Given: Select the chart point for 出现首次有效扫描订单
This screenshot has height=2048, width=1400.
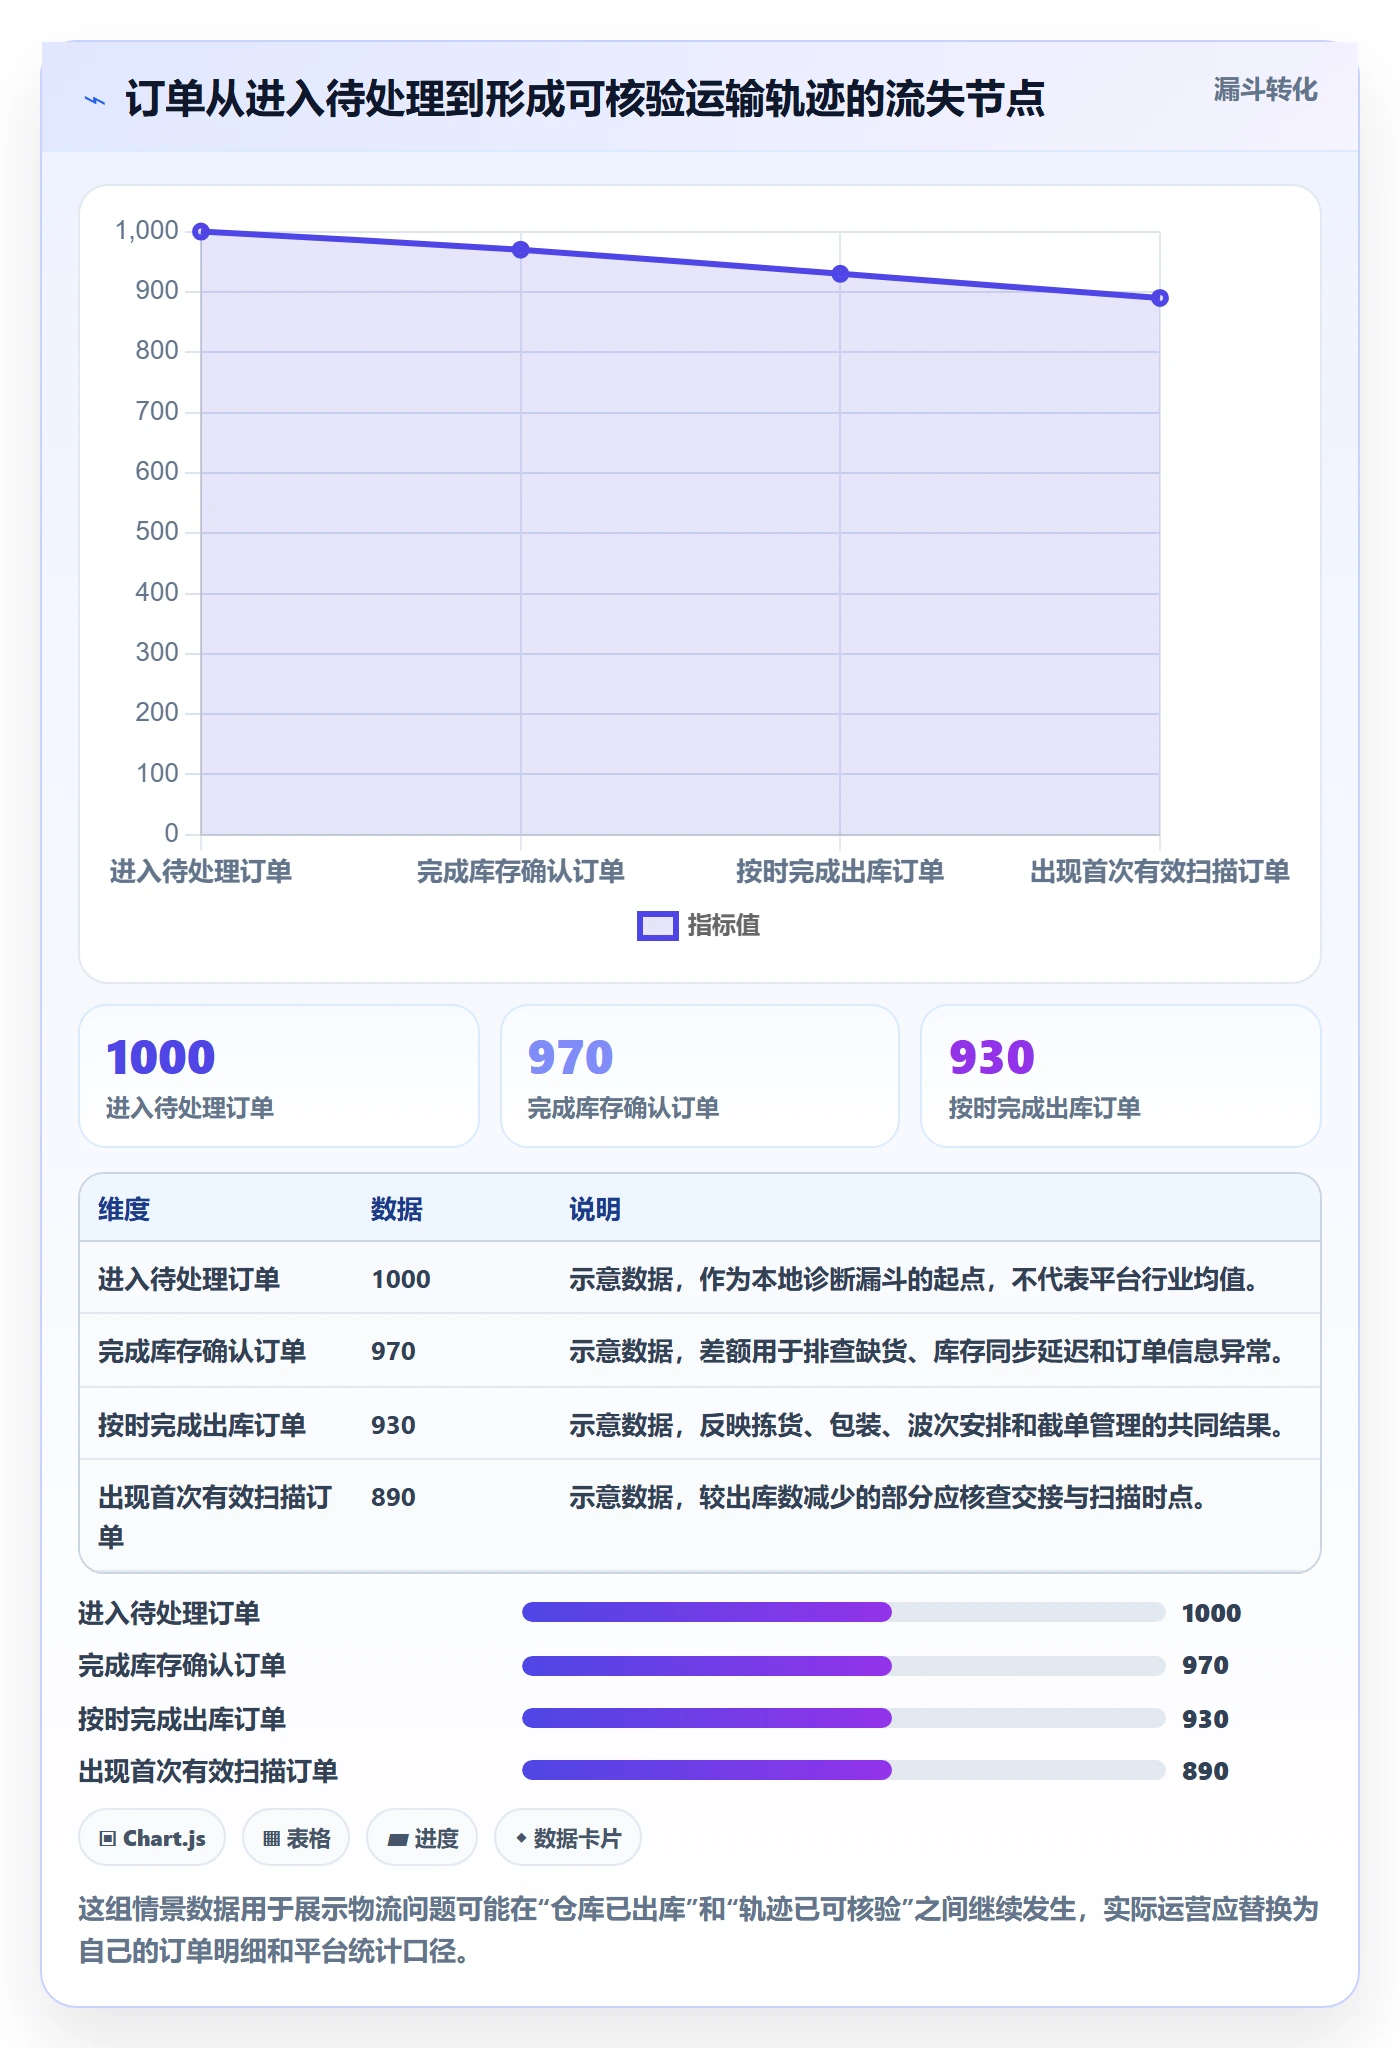Looking at the screenshot, I should (x=1160, y=298).
